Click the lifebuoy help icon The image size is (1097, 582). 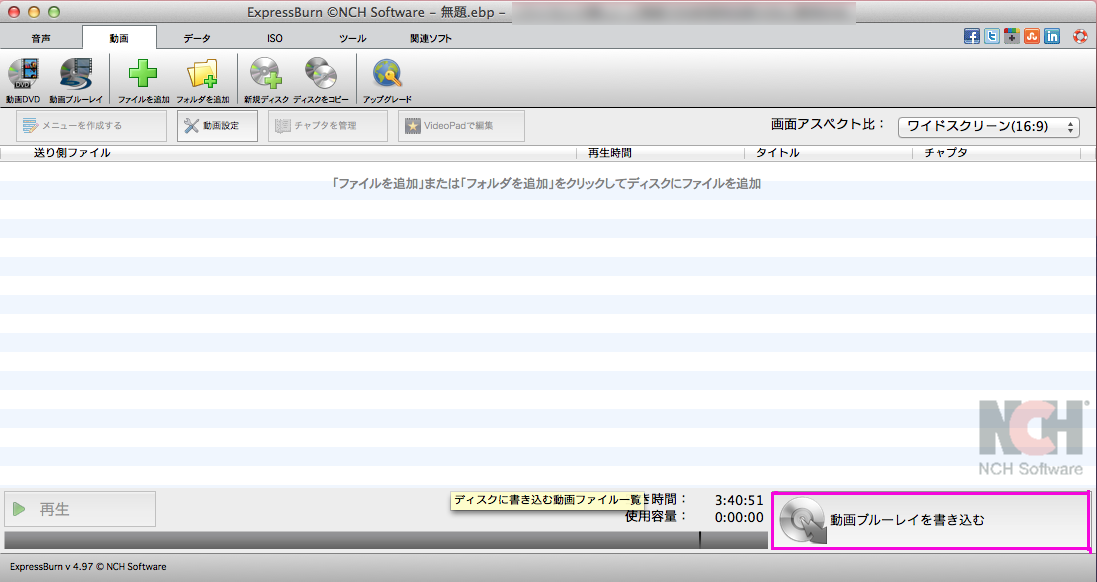(1080, 36)
